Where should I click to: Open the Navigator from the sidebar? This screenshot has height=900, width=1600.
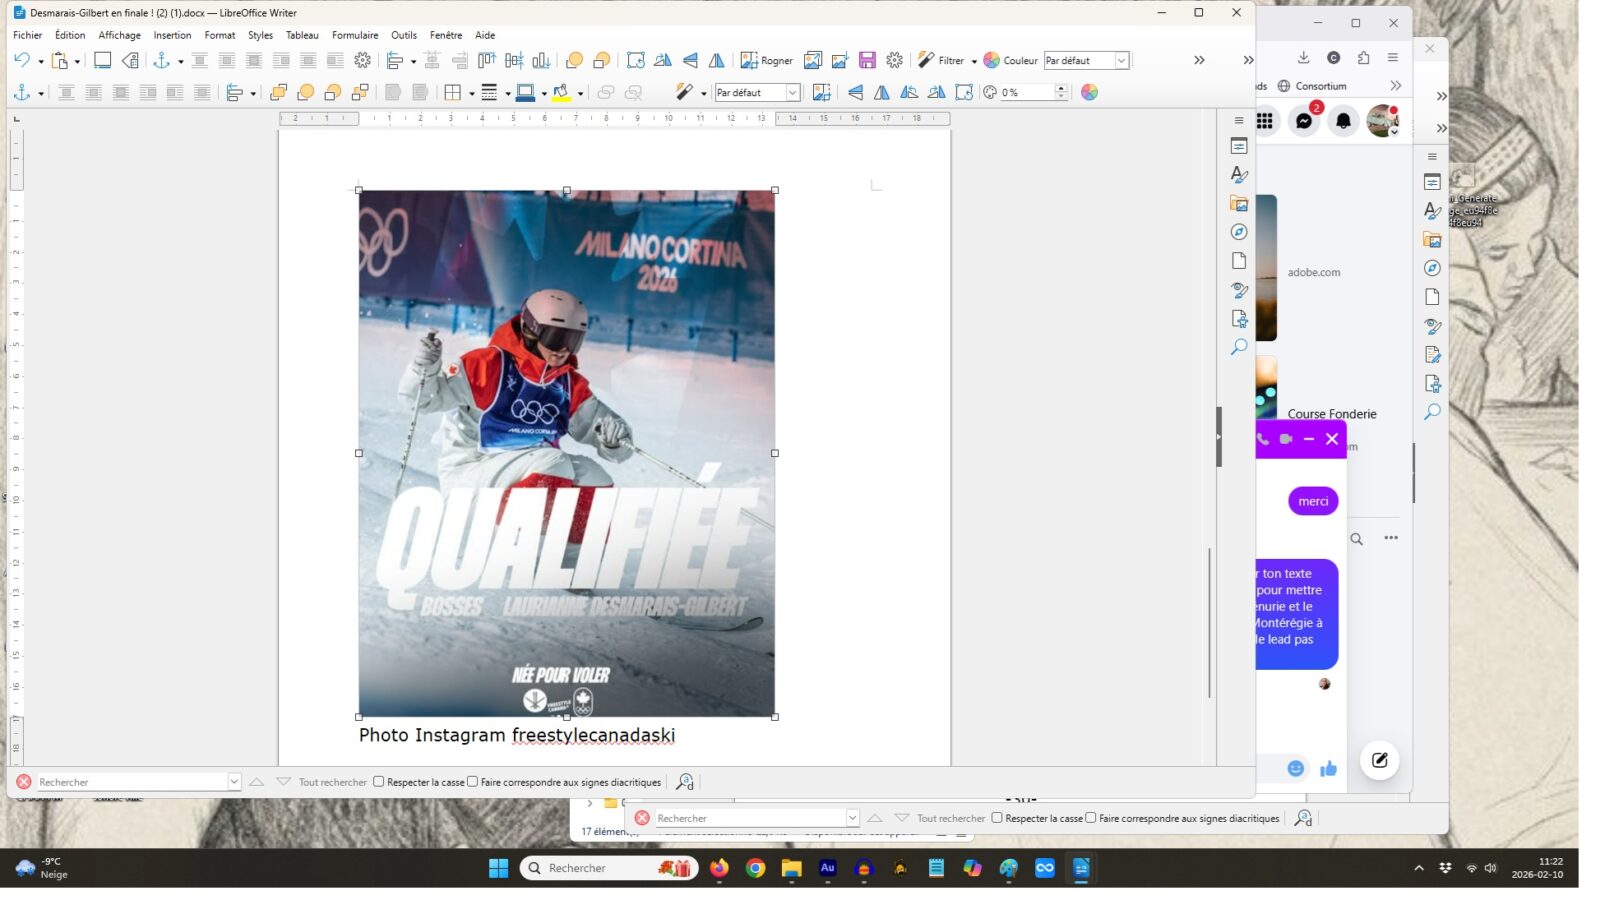1239,232
